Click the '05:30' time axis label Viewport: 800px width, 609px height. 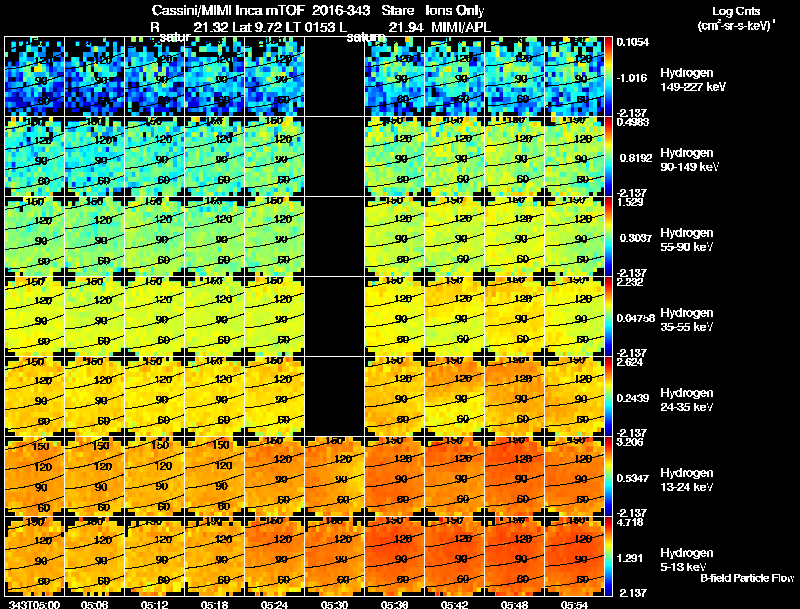(334, 604)
